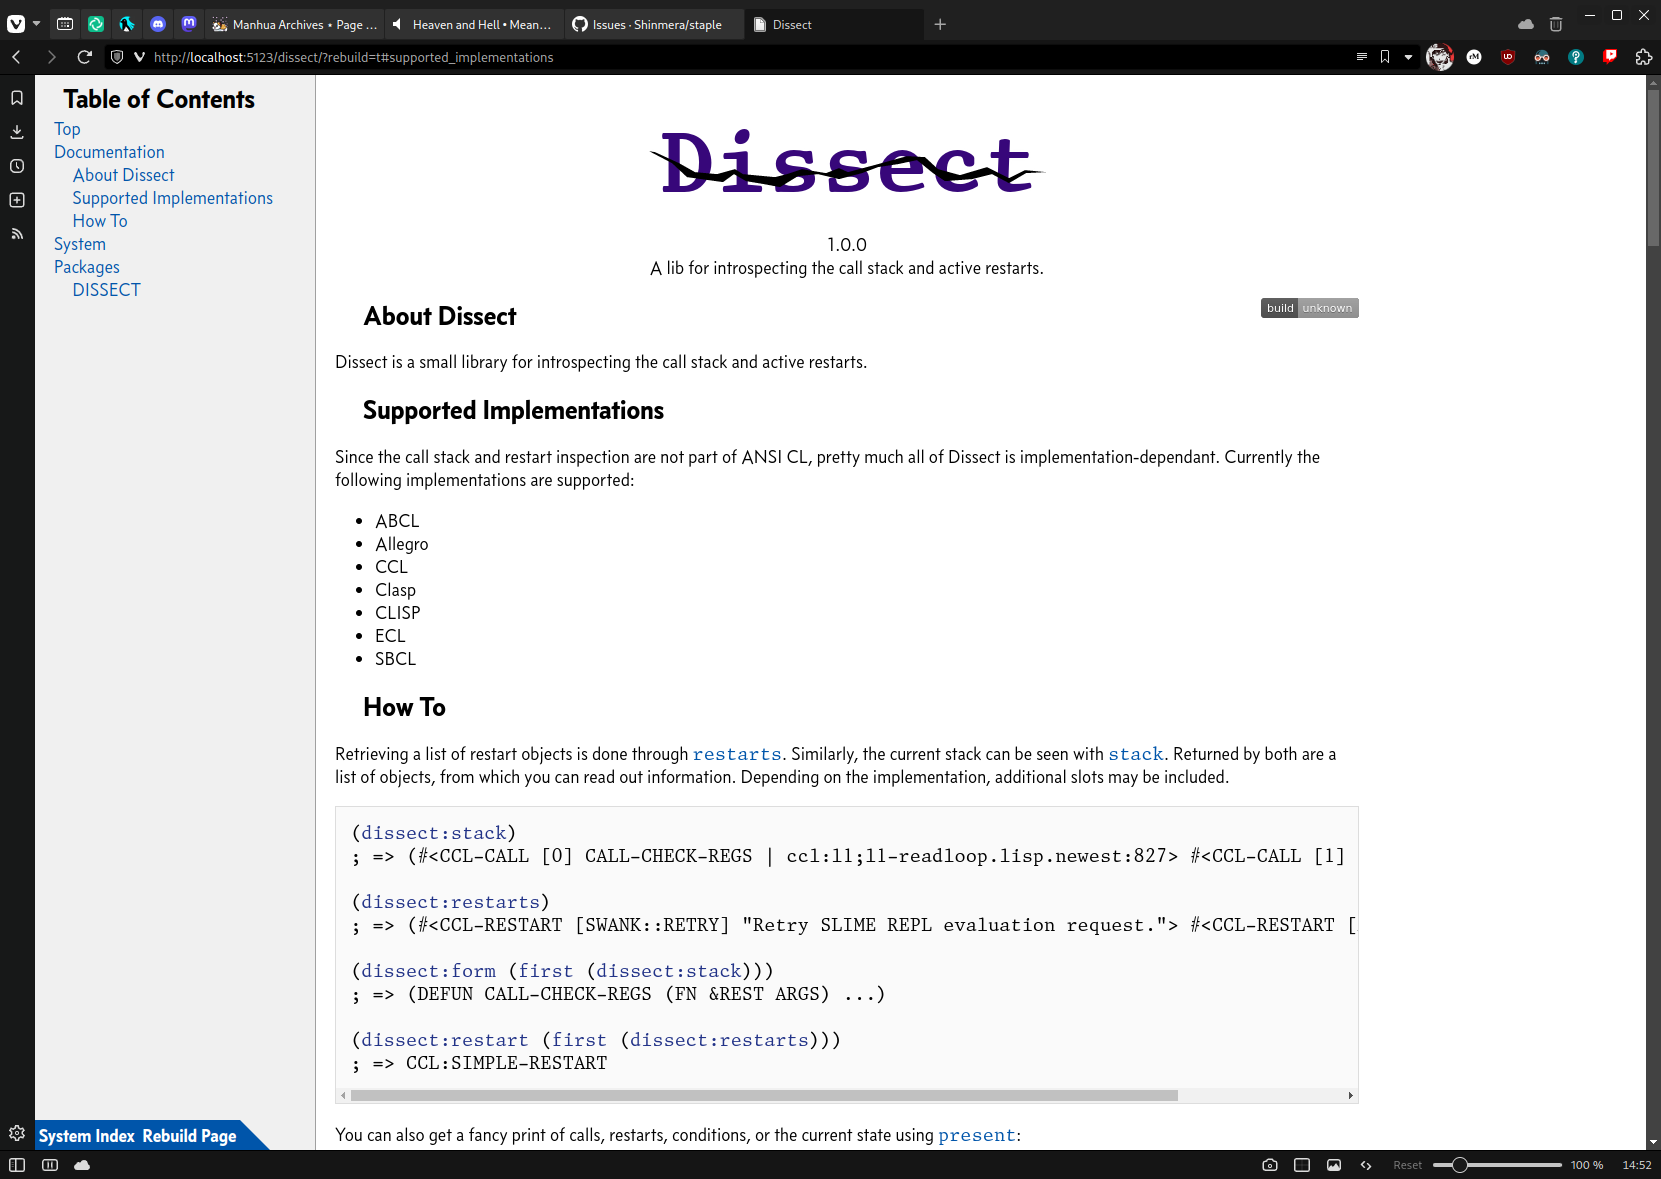Click System Index button
1661x1179 pixels.
tap(87, 1136)
